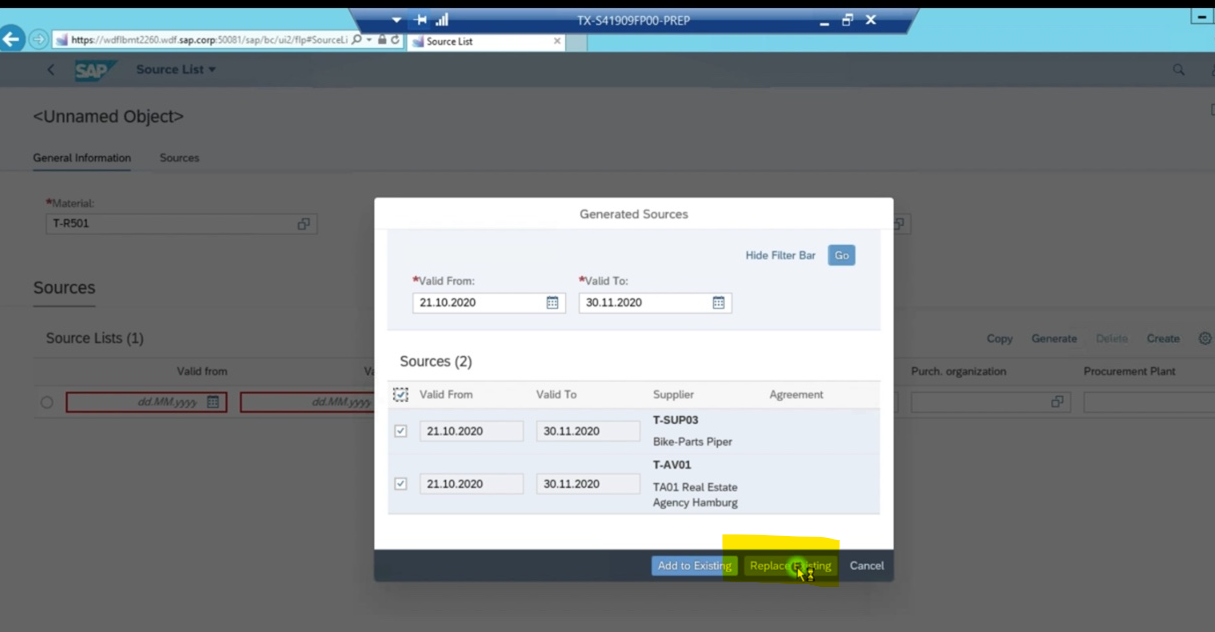Click the lock security icon in address bar
Viewport: 1215px width, 632px height.
[382, 40]
